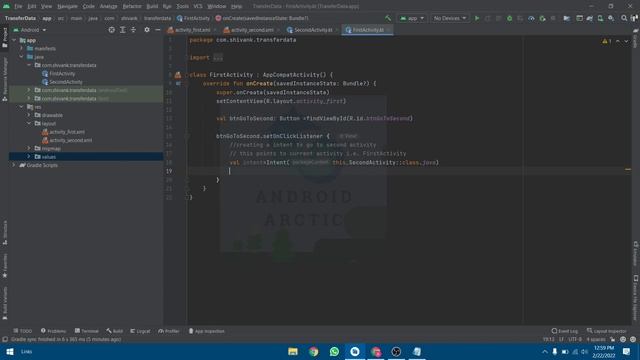The width and height of the screenshot is (640, 360).
Task: Open the Event Log panel
Action: coord(564,331)
